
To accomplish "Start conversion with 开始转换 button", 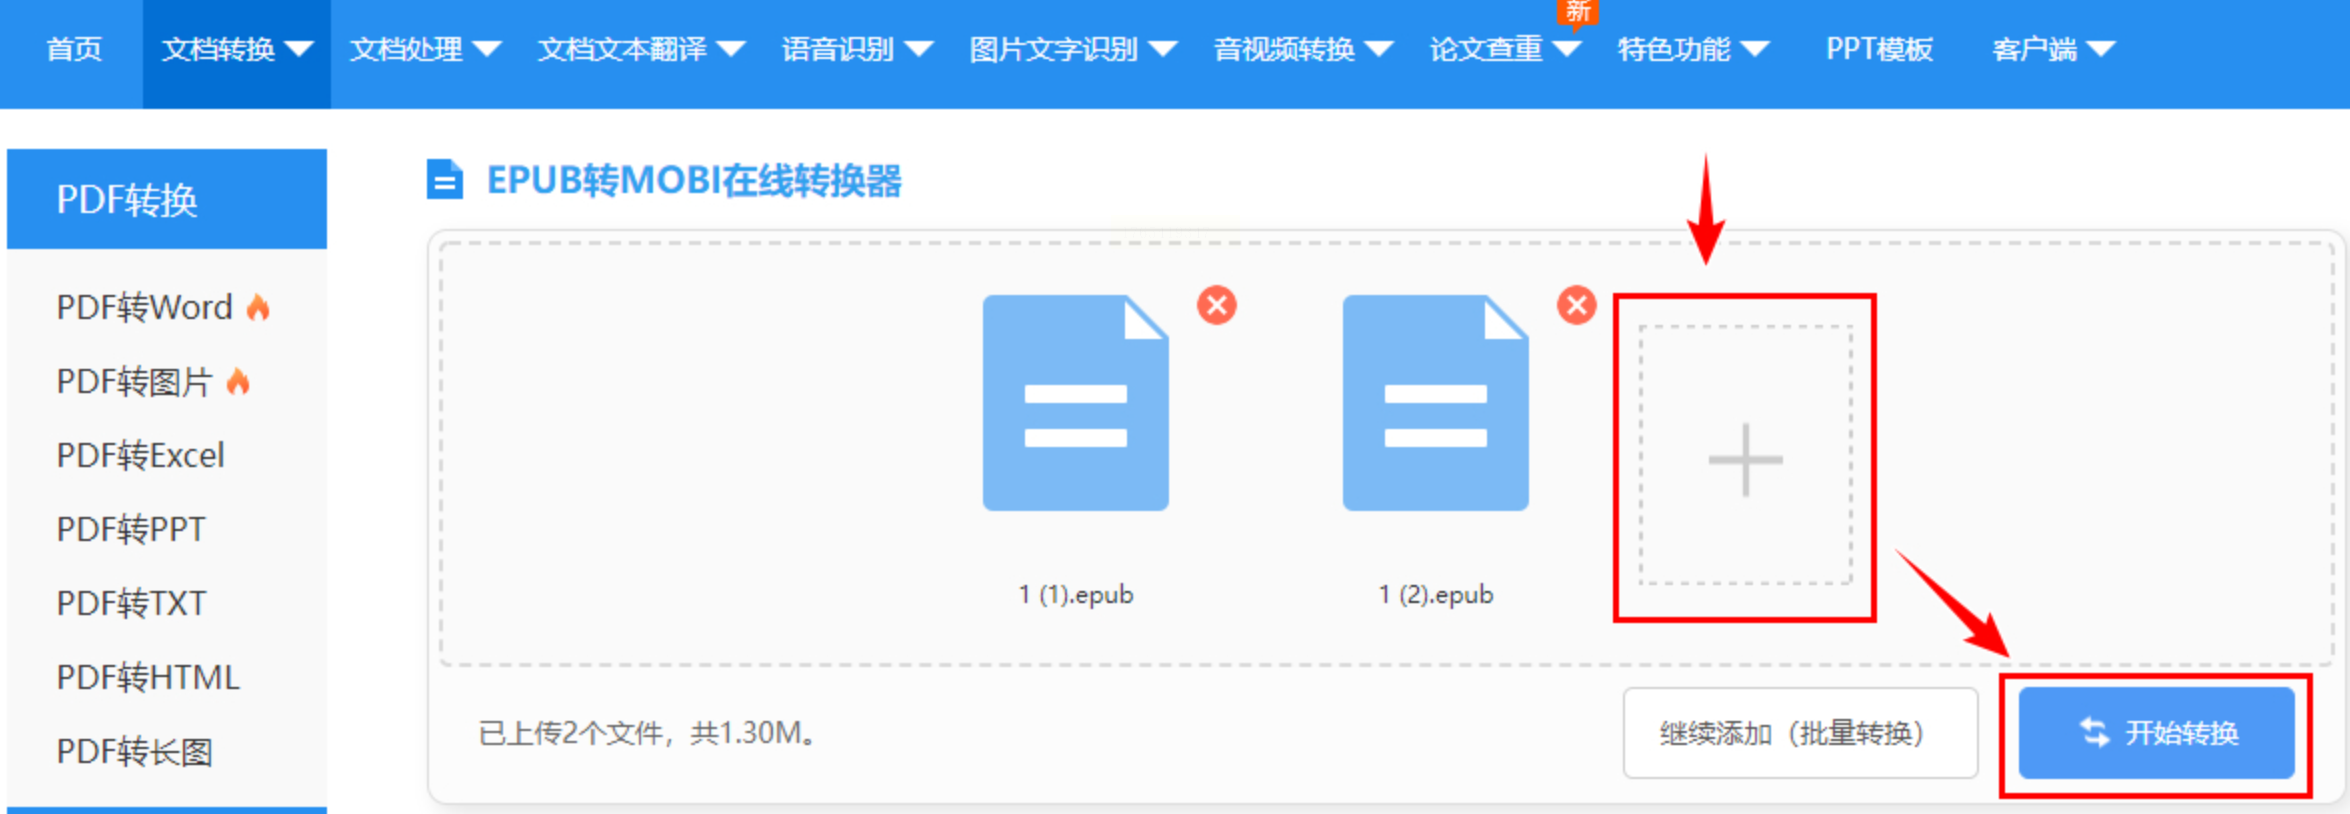I will (x=2156, y=733).
